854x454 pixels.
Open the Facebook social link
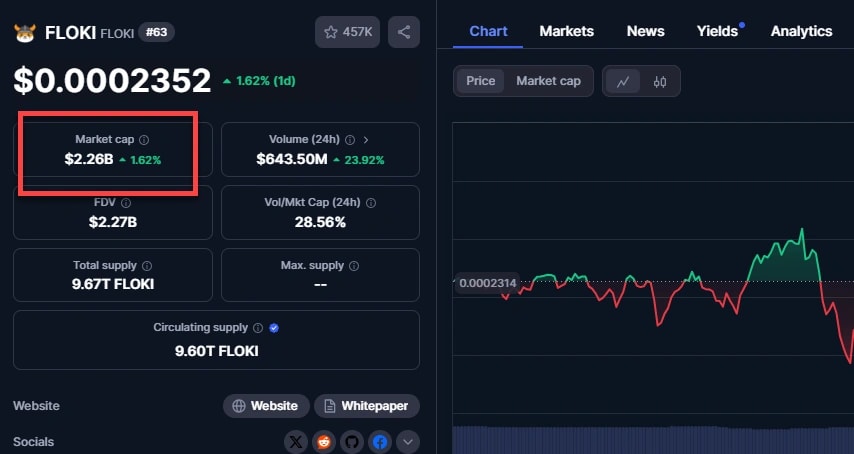[380, 441]
